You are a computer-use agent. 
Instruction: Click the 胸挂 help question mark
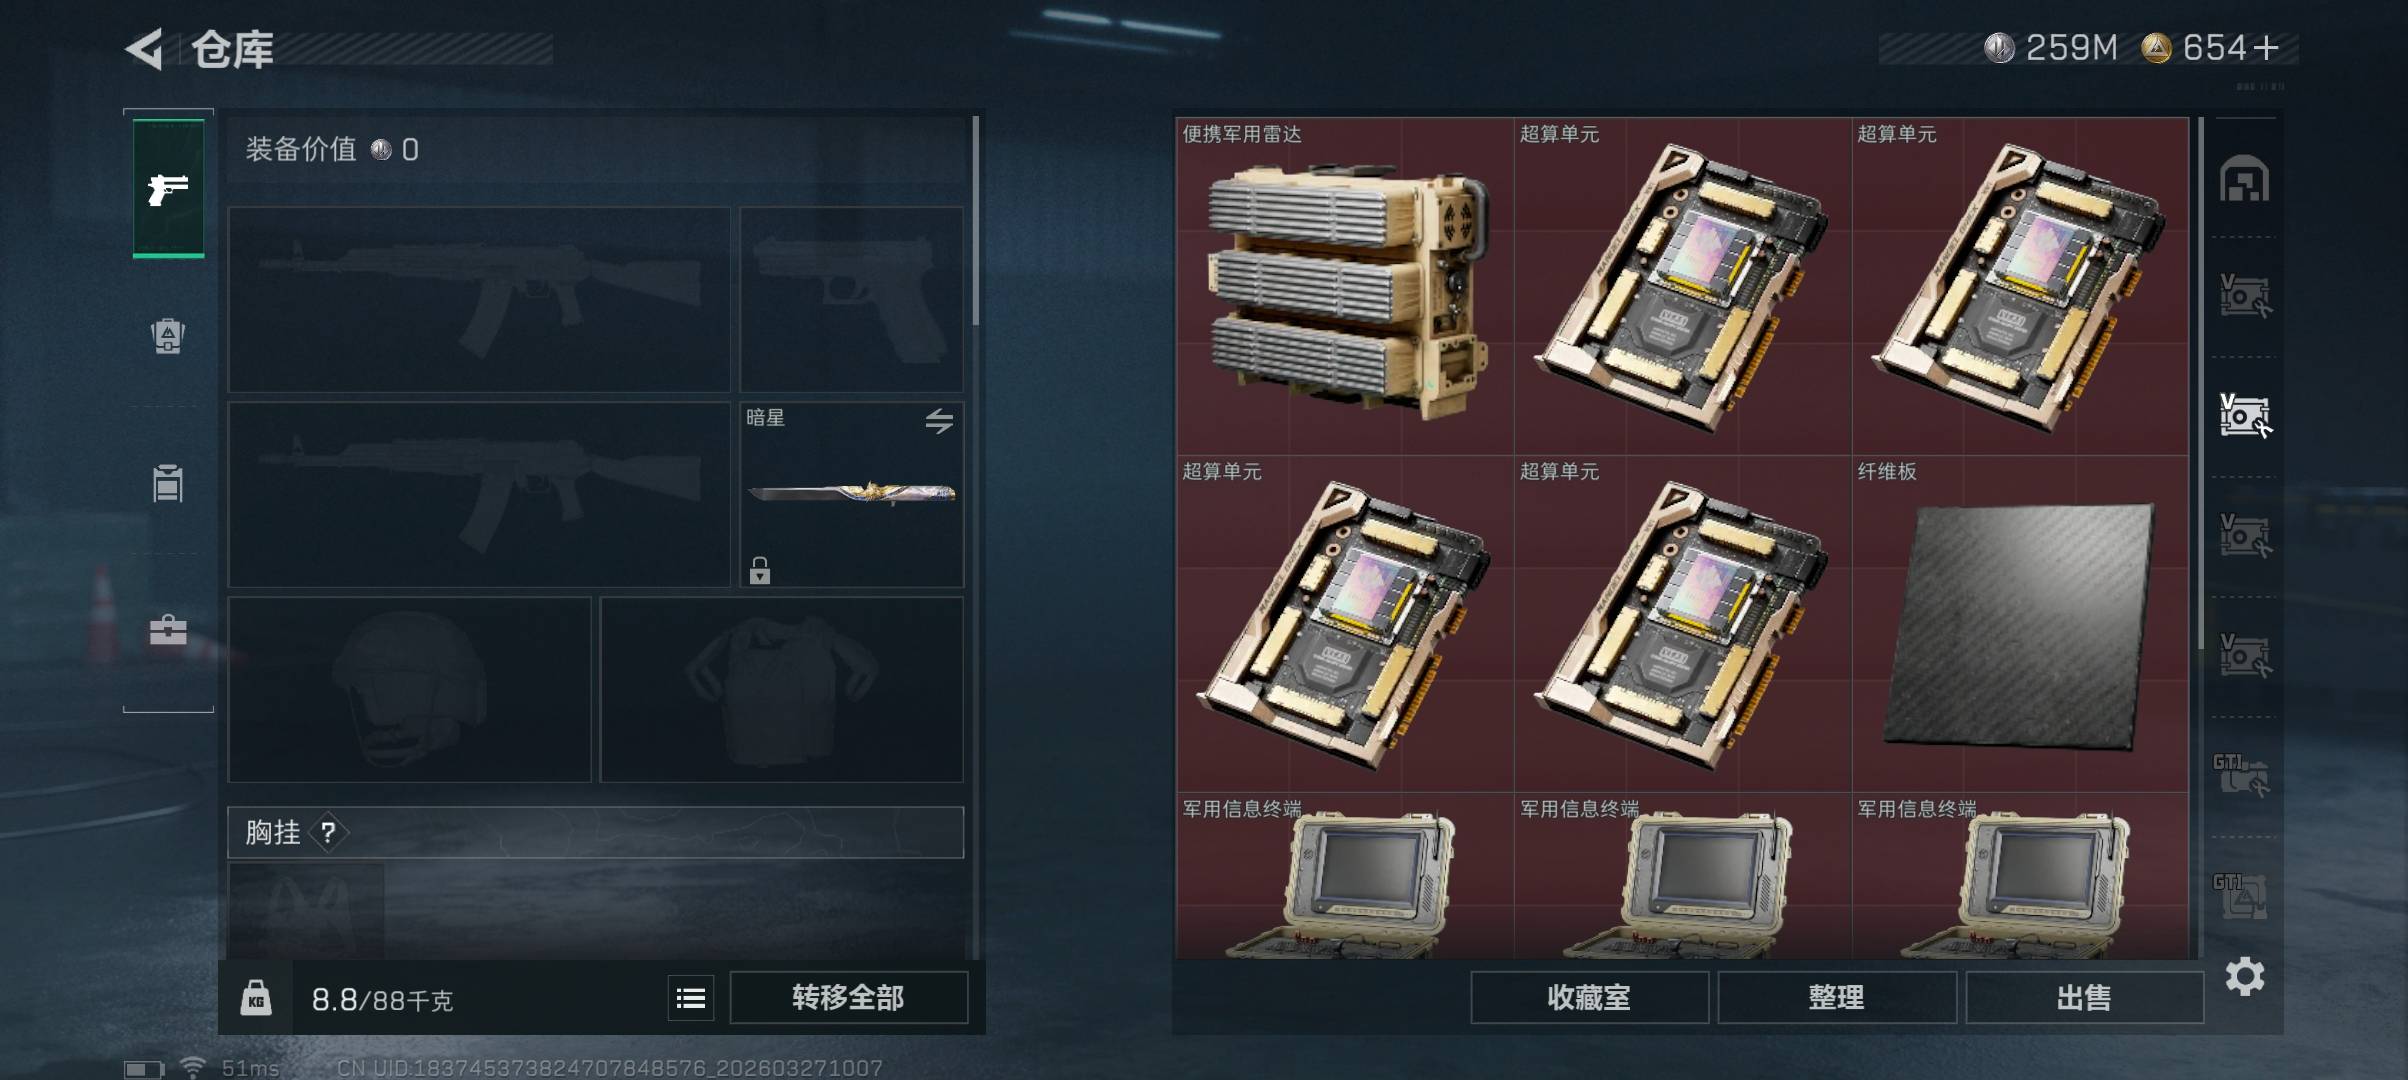point(328,832)
